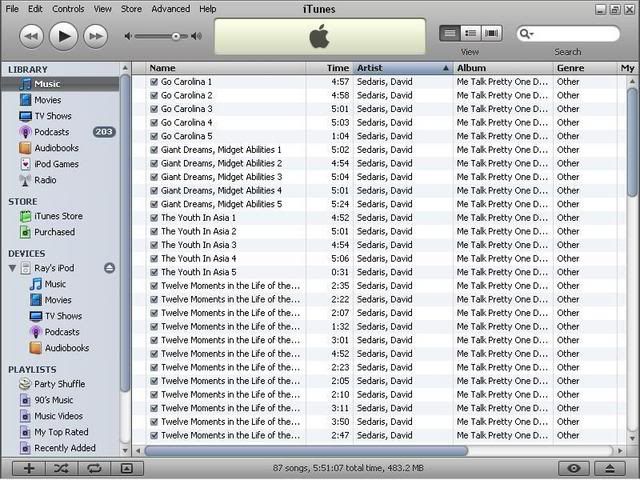
Task: Open the Music Videos playlist
Action: (x=60, y=416)
